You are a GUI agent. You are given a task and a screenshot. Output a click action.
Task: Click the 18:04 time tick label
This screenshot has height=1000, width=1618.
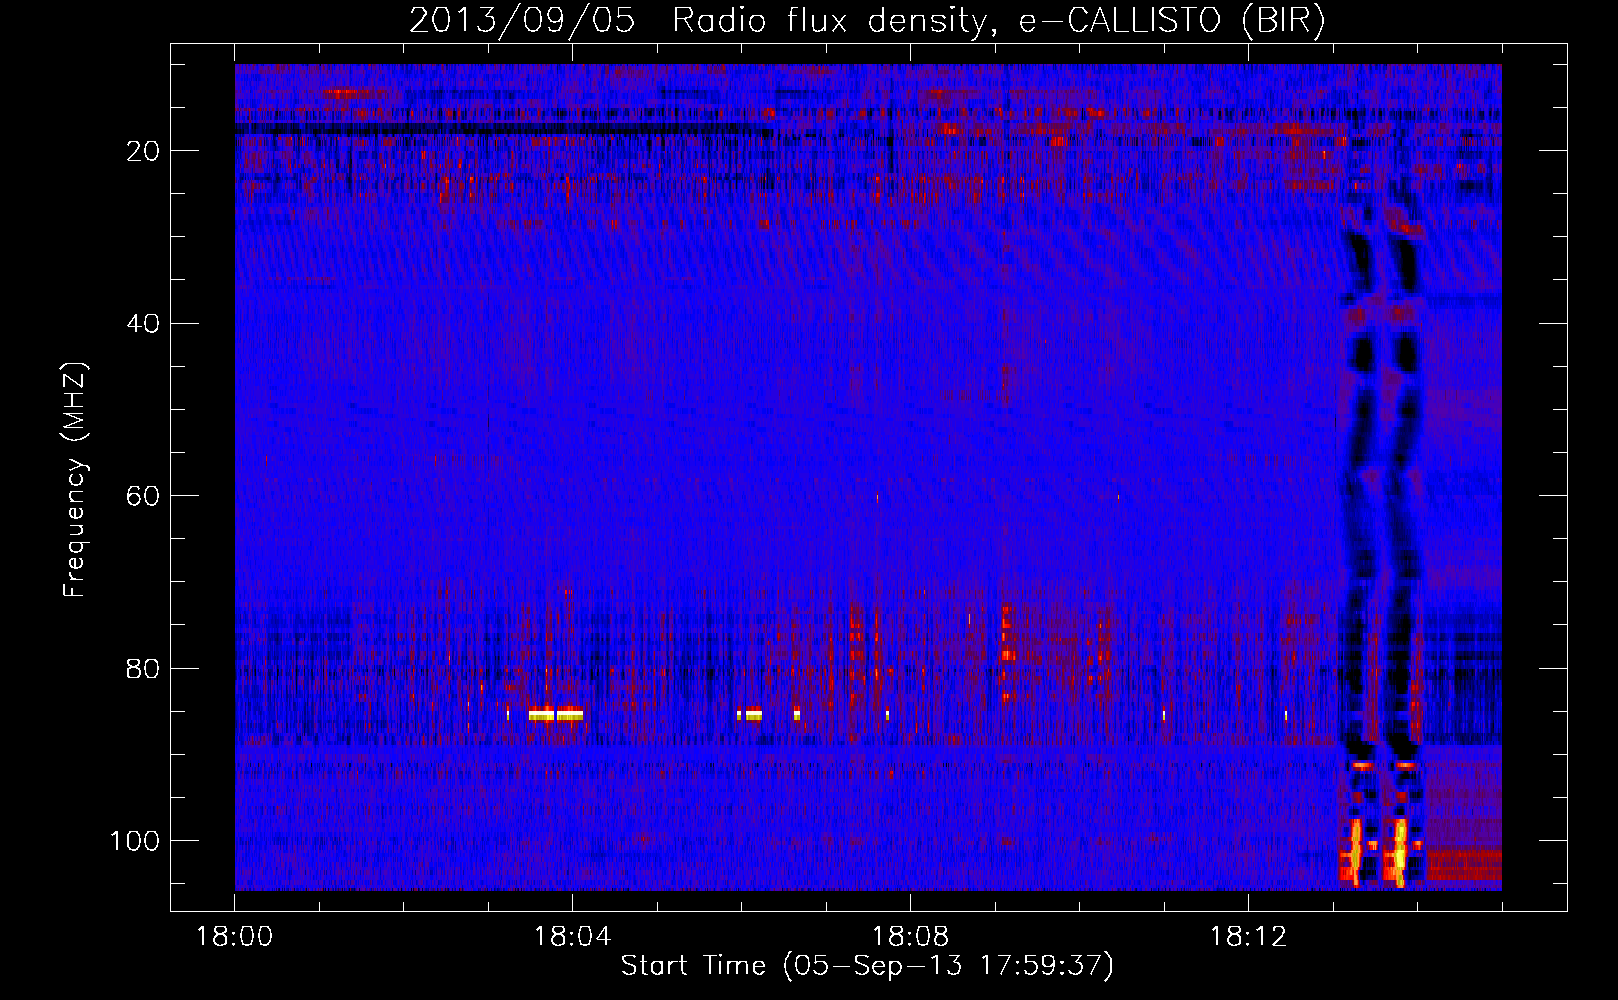point(572,937)
